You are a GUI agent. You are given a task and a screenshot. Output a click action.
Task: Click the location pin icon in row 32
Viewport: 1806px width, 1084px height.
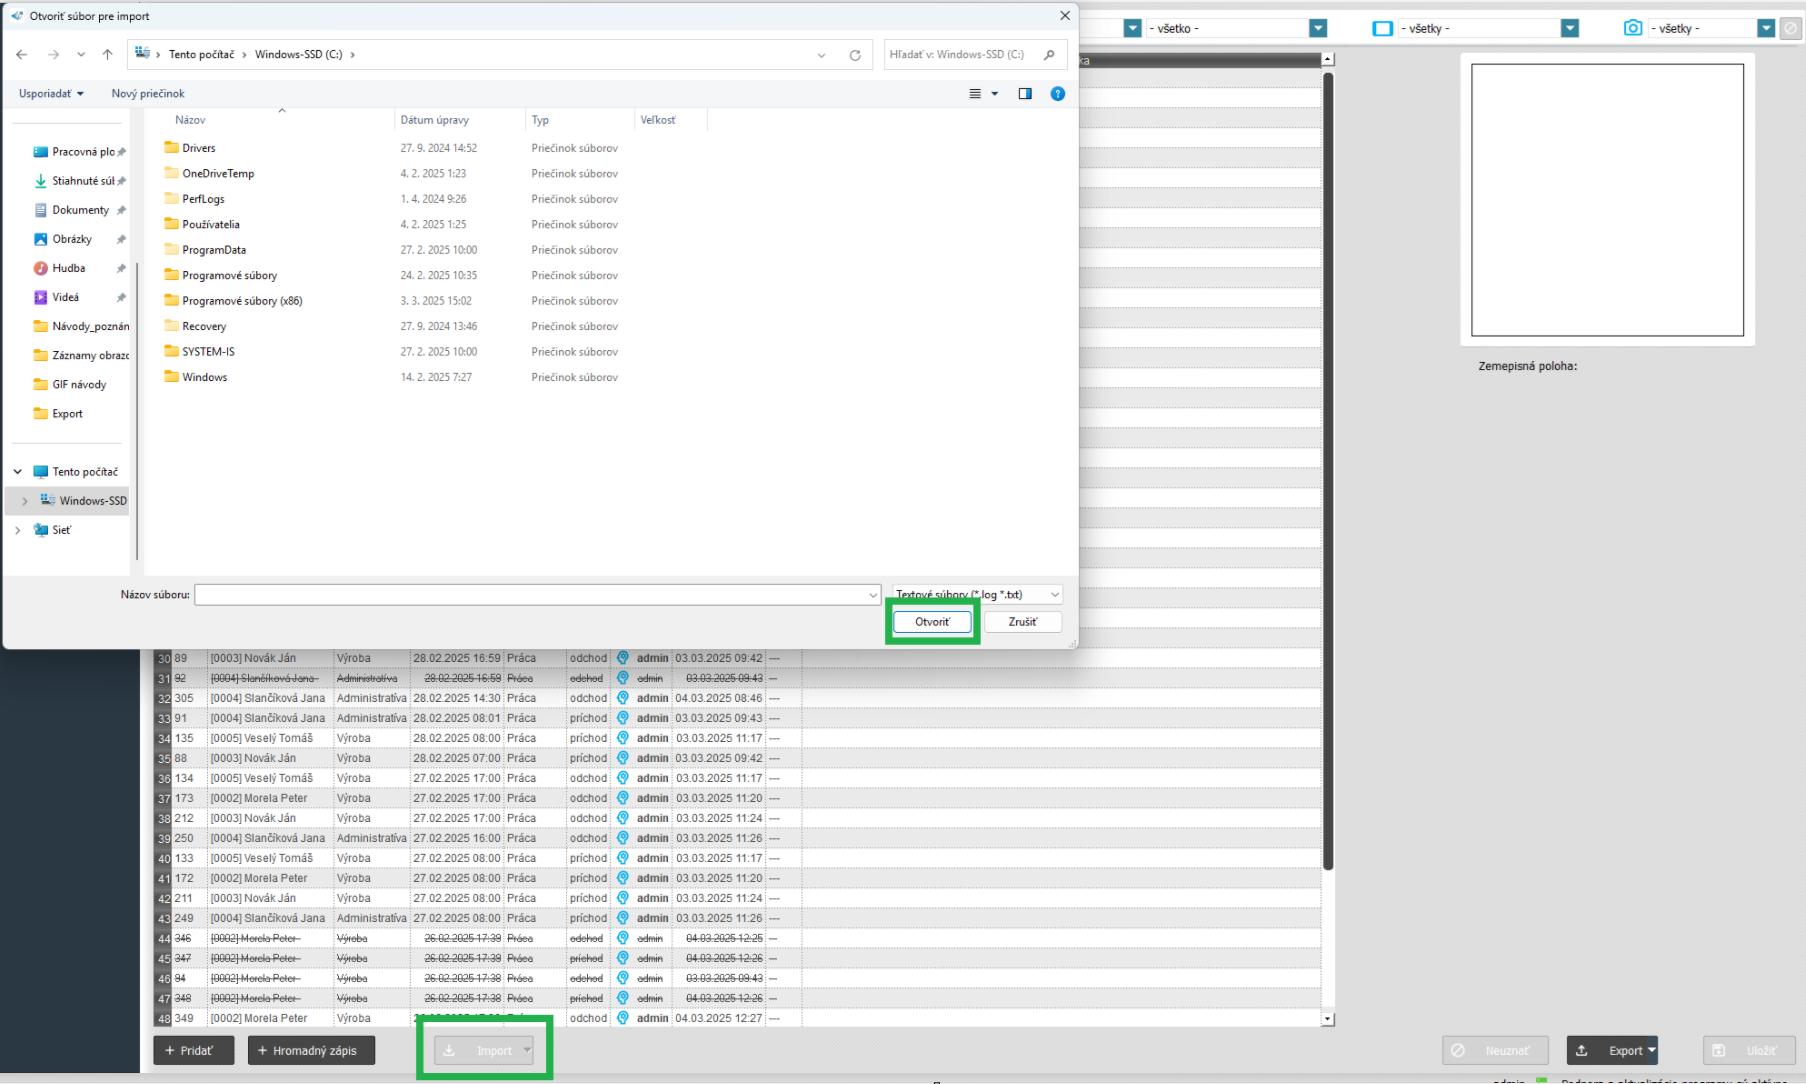[622, 698]
